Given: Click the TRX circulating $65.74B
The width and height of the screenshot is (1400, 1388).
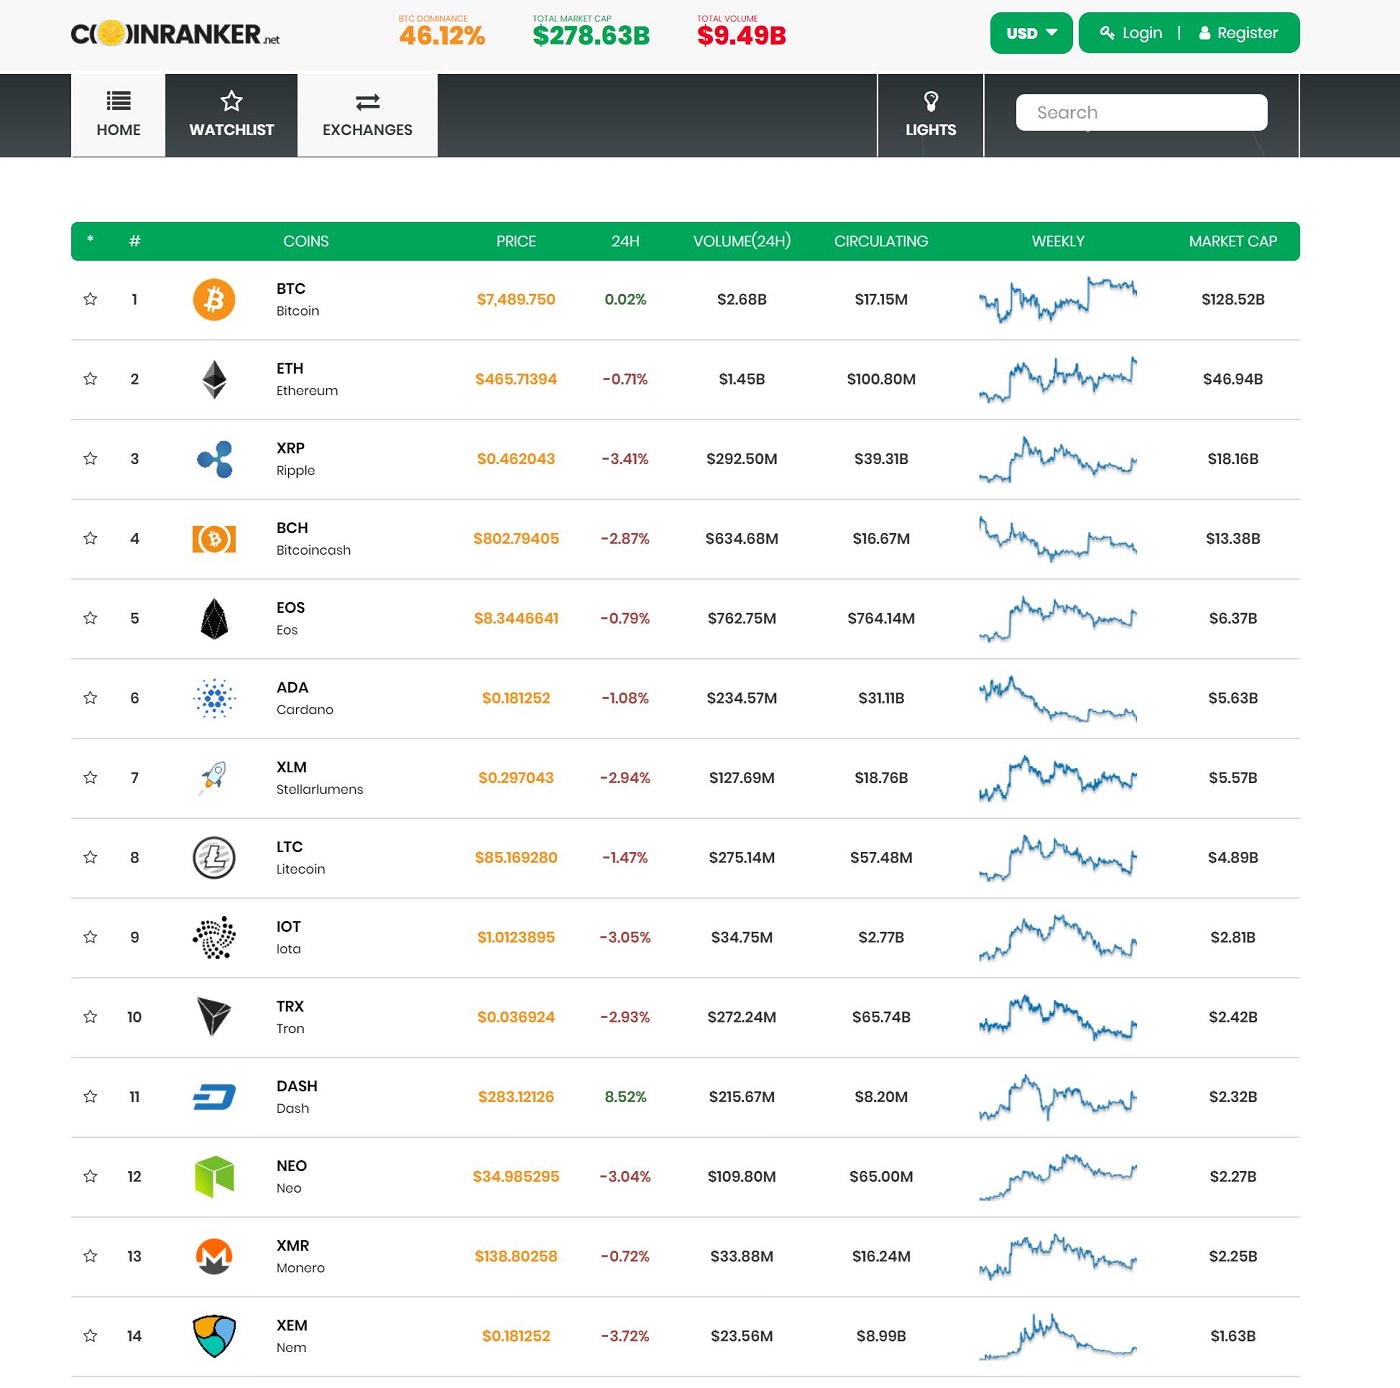Looking at the screenshot, I should (x=881, y=1017).
